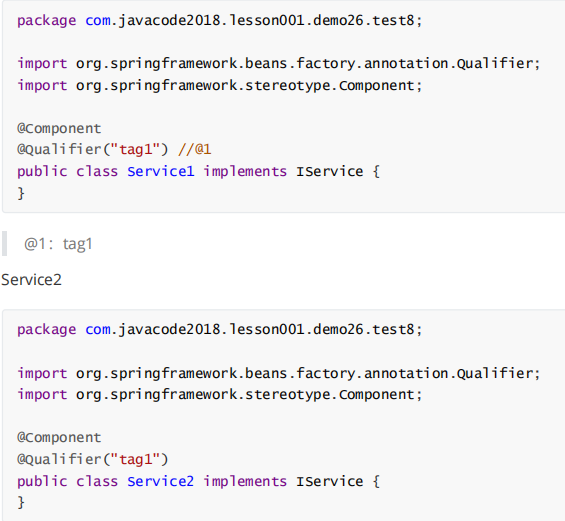Click the Qualifier import in second block
The width and height of the screenshot is (565, 521).
coord(279,373)
